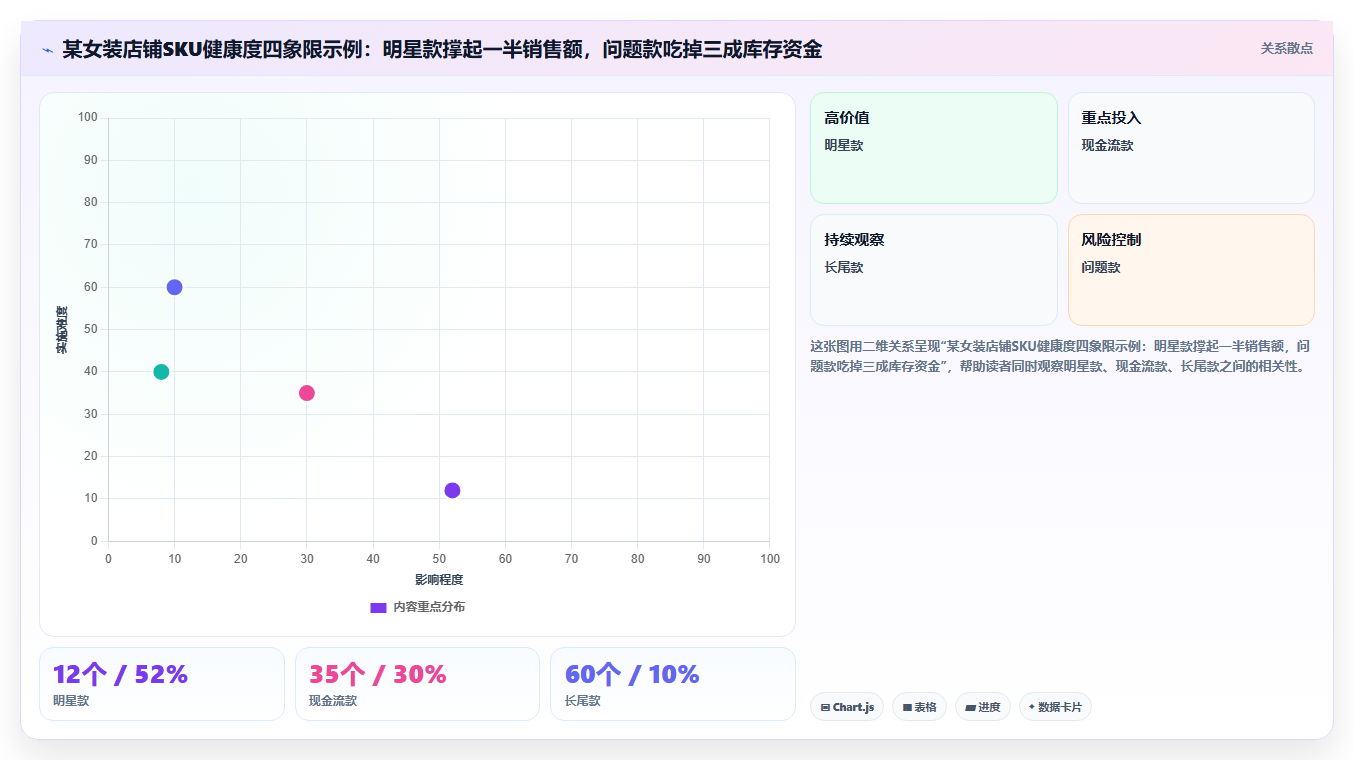Click the 35个 / 30% 现金流款 stat card
The width and height of the screenshot is (1354, 760).
417,684
